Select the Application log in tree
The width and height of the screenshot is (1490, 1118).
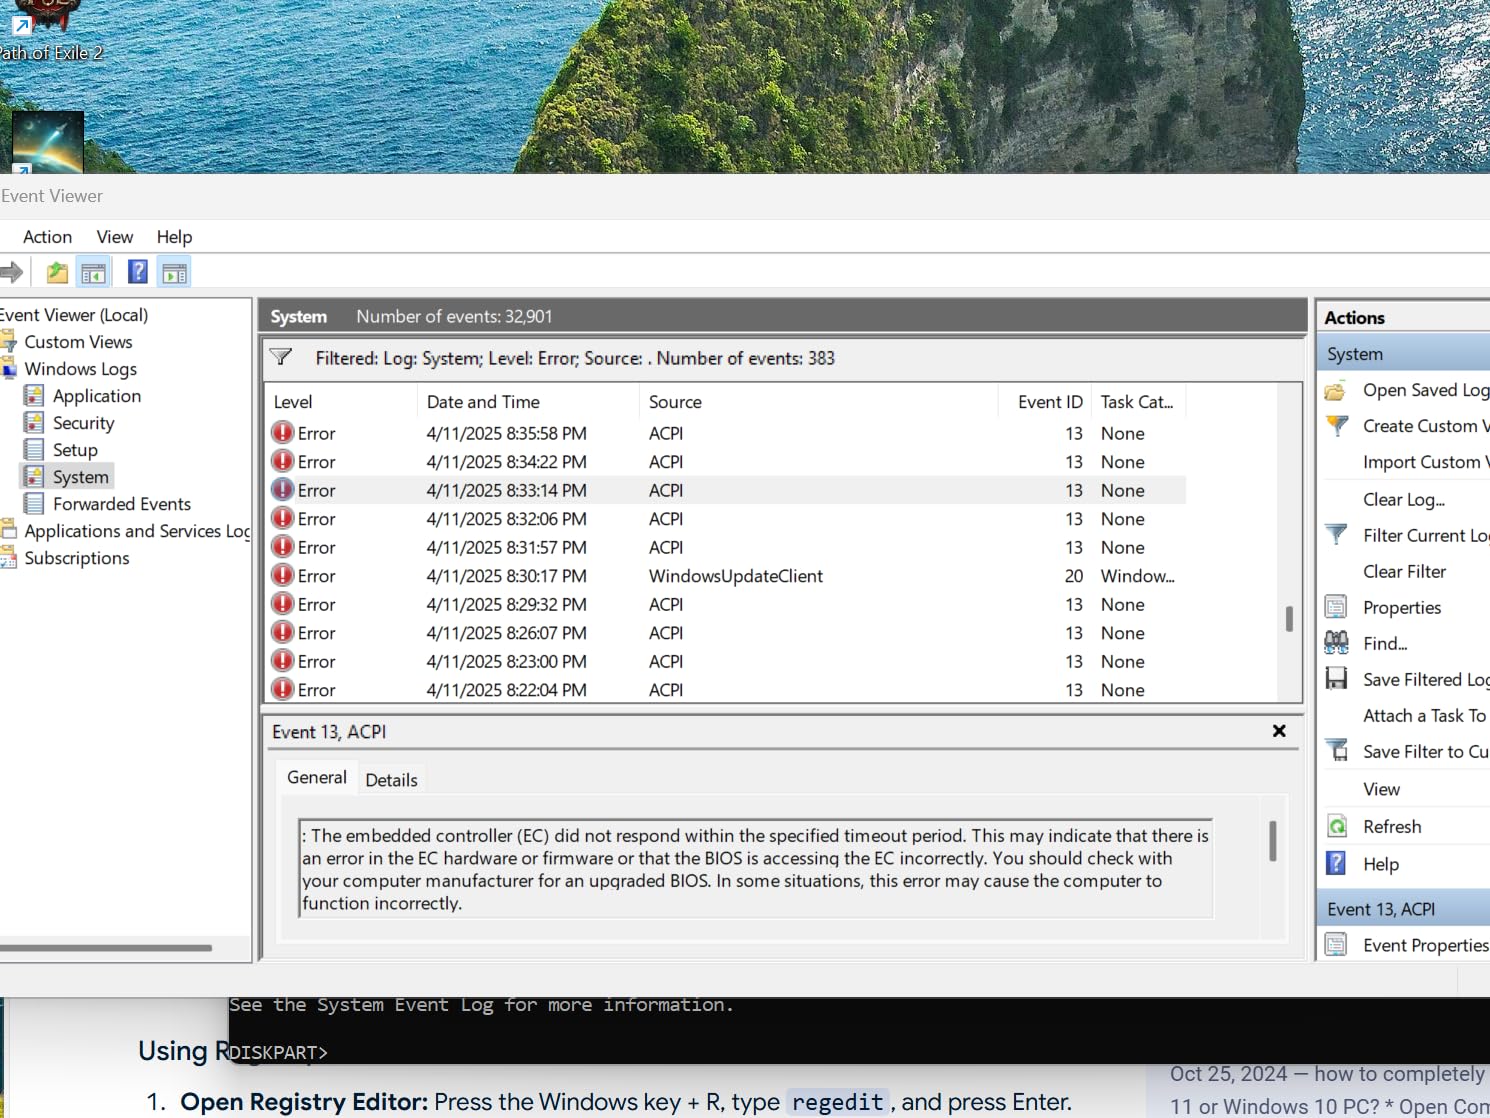96,396
